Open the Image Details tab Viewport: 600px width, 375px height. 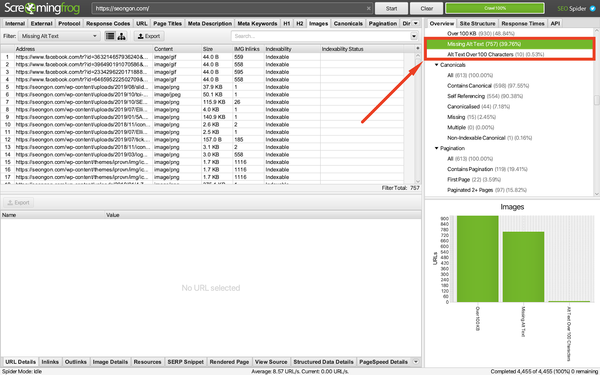[110, 362]
